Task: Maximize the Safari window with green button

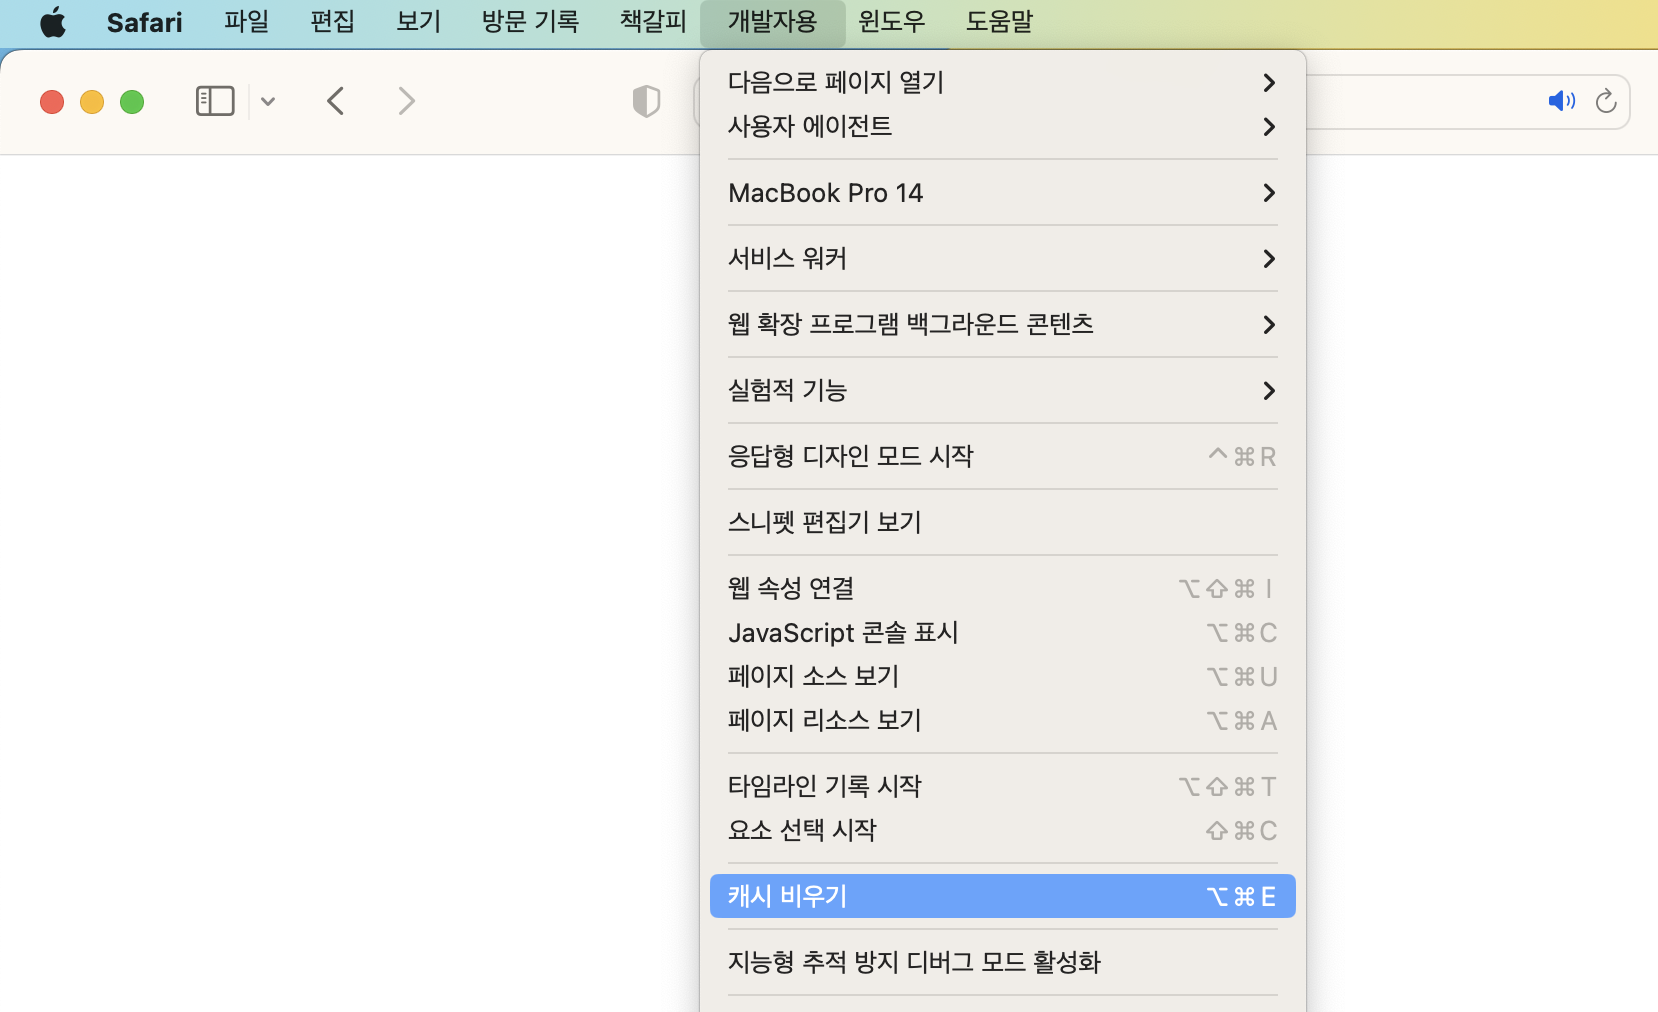Action: (132, 102)
